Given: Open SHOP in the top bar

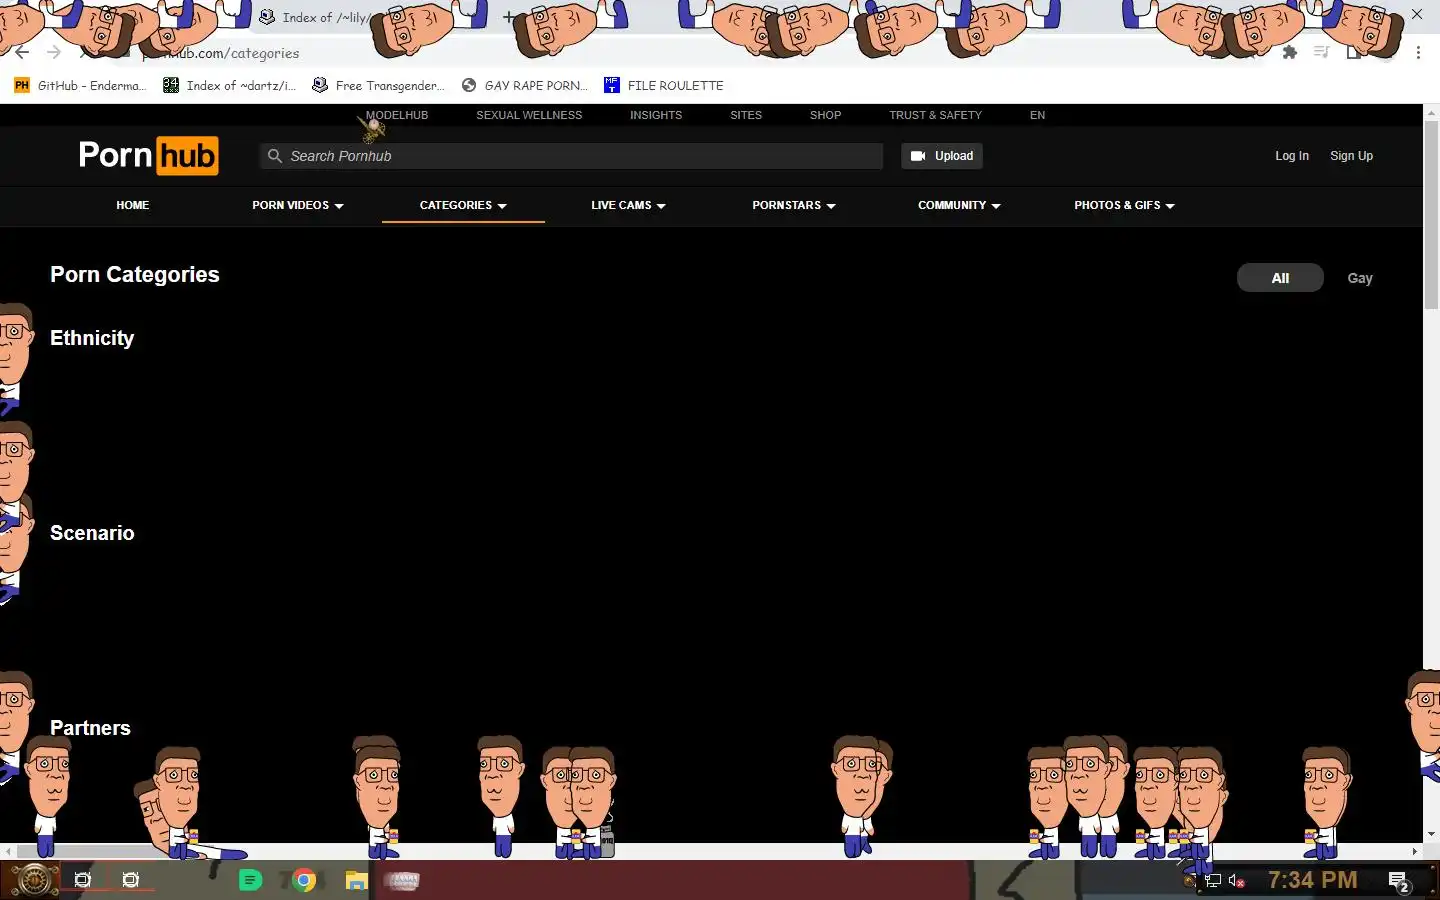Looking at the screenshot, I should [825, 115].
